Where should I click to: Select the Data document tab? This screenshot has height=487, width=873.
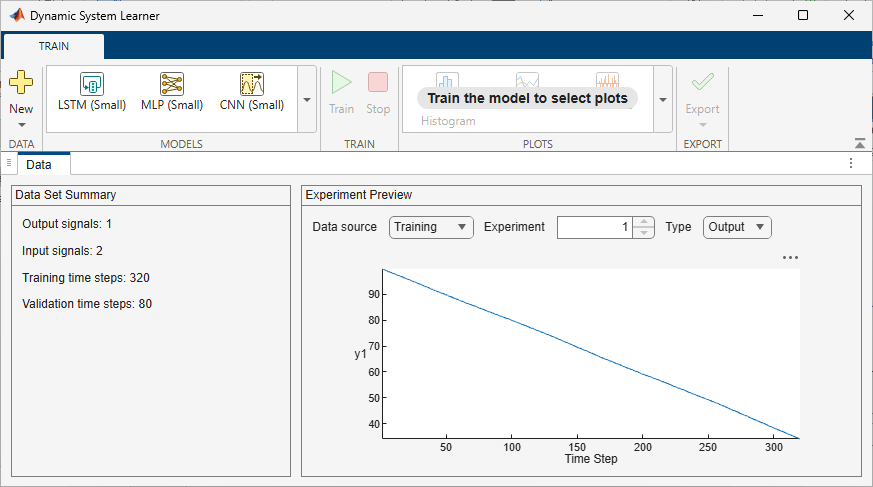click(38, 165)
